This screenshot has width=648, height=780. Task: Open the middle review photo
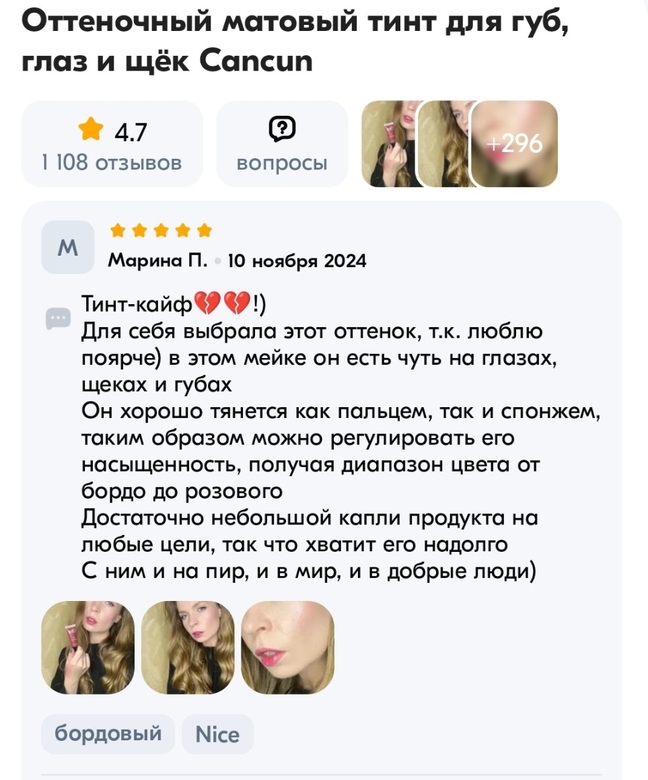click(x=187, y=647)
